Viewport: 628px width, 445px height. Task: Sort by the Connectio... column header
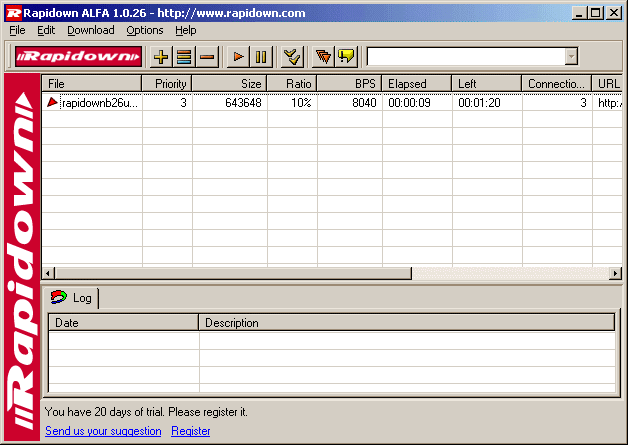tap(557, 84)
